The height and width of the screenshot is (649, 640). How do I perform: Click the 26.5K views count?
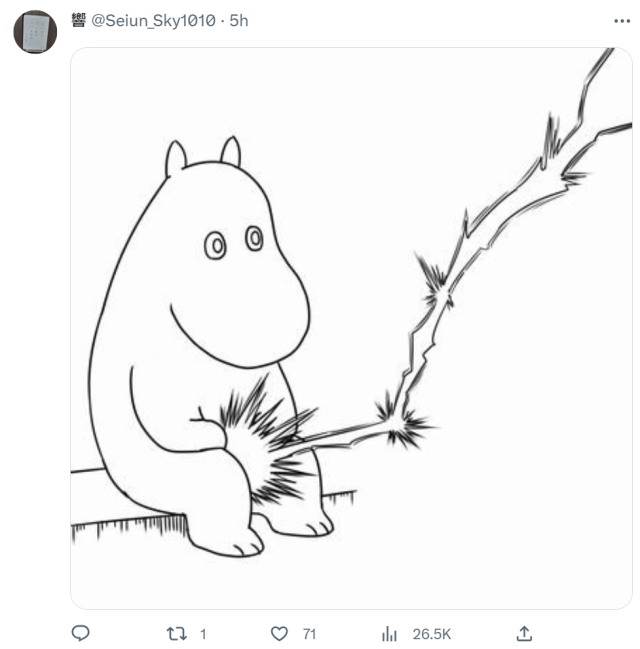pos(432,634)
